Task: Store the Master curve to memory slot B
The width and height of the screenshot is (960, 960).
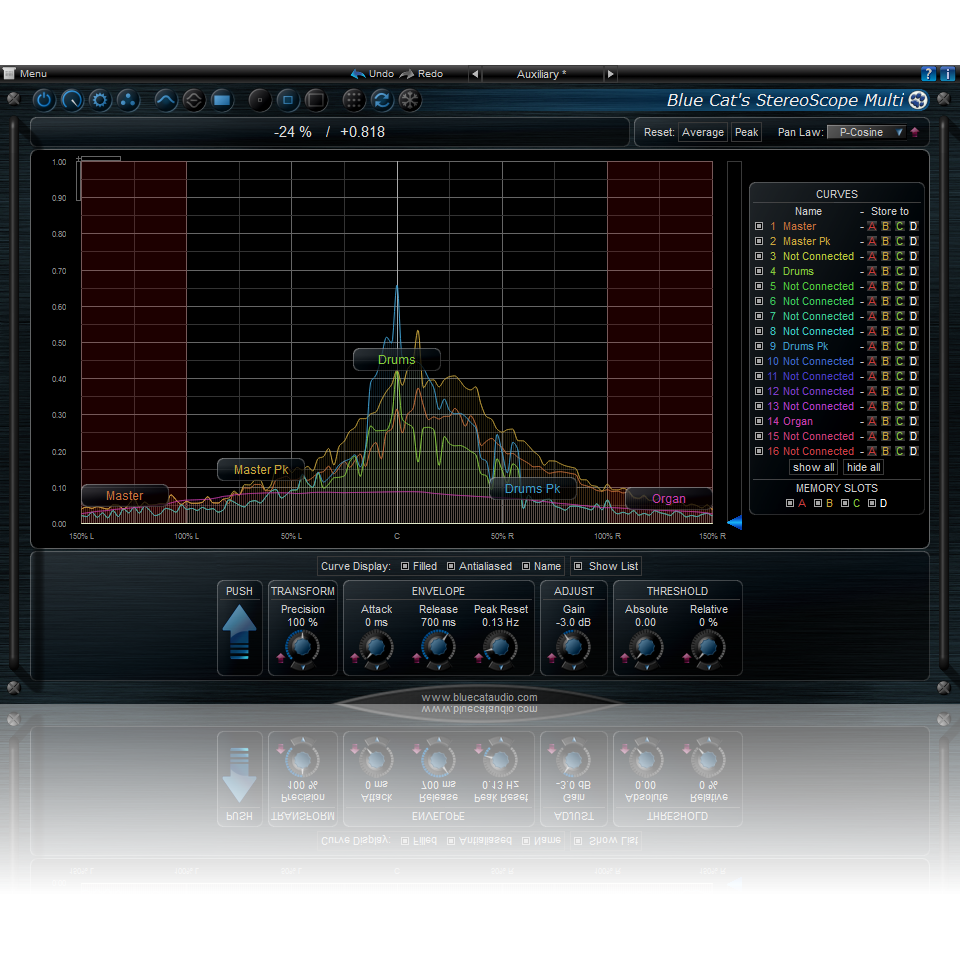Action: click(x=884, y=226)
